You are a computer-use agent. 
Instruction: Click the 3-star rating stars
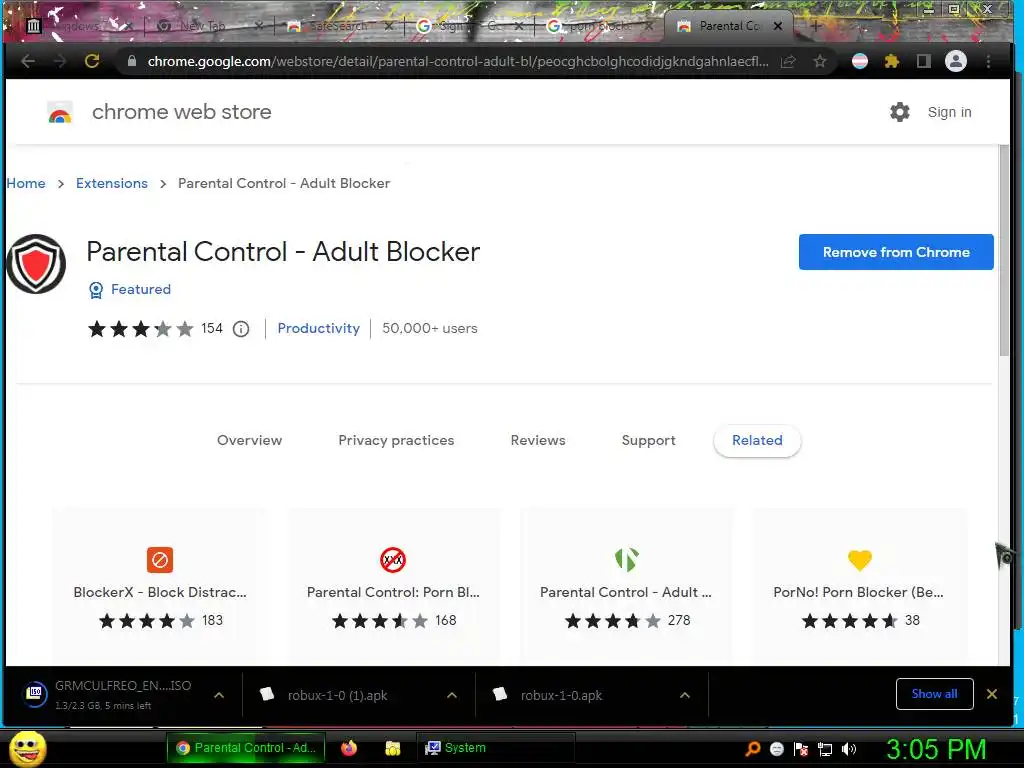[140, 328]
